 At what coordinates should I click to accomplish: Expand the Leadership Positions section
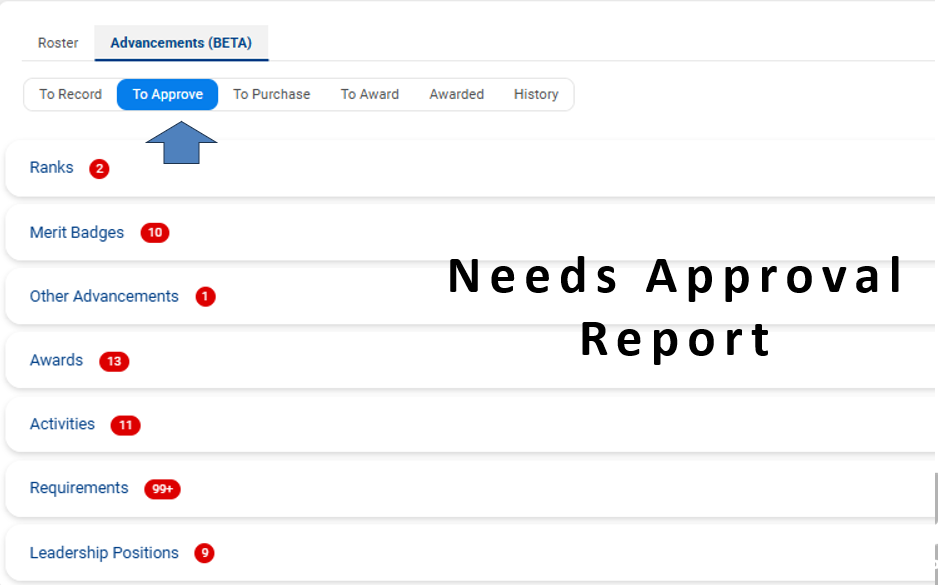[x=104, y=553]
